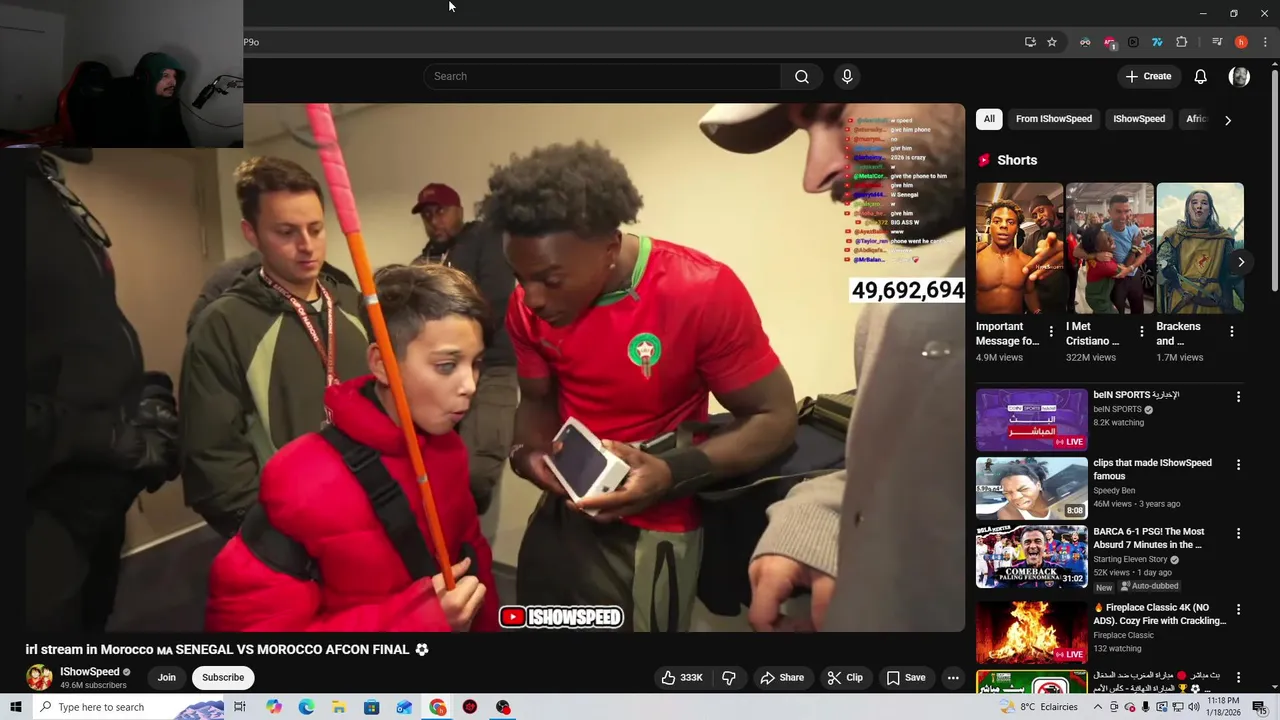Image resolution: width=1280 pixels, height=720 pixels.
Task: Dislike the video with thumbs-down
Action: 729,677
